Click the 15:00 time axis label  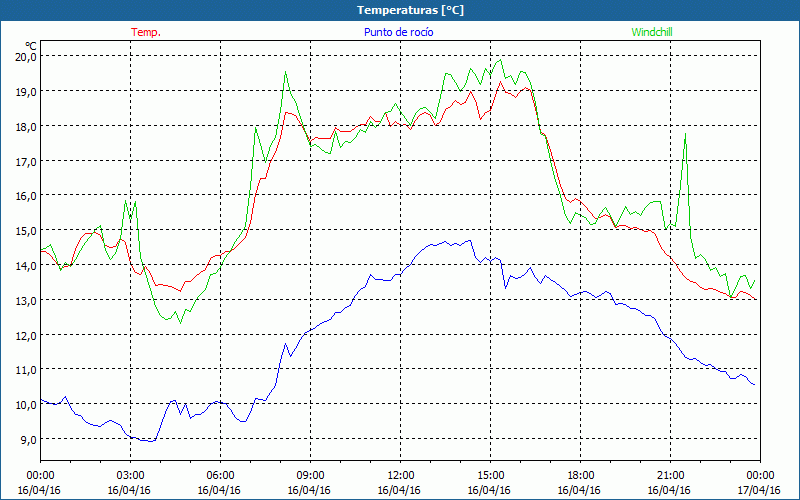490,476
